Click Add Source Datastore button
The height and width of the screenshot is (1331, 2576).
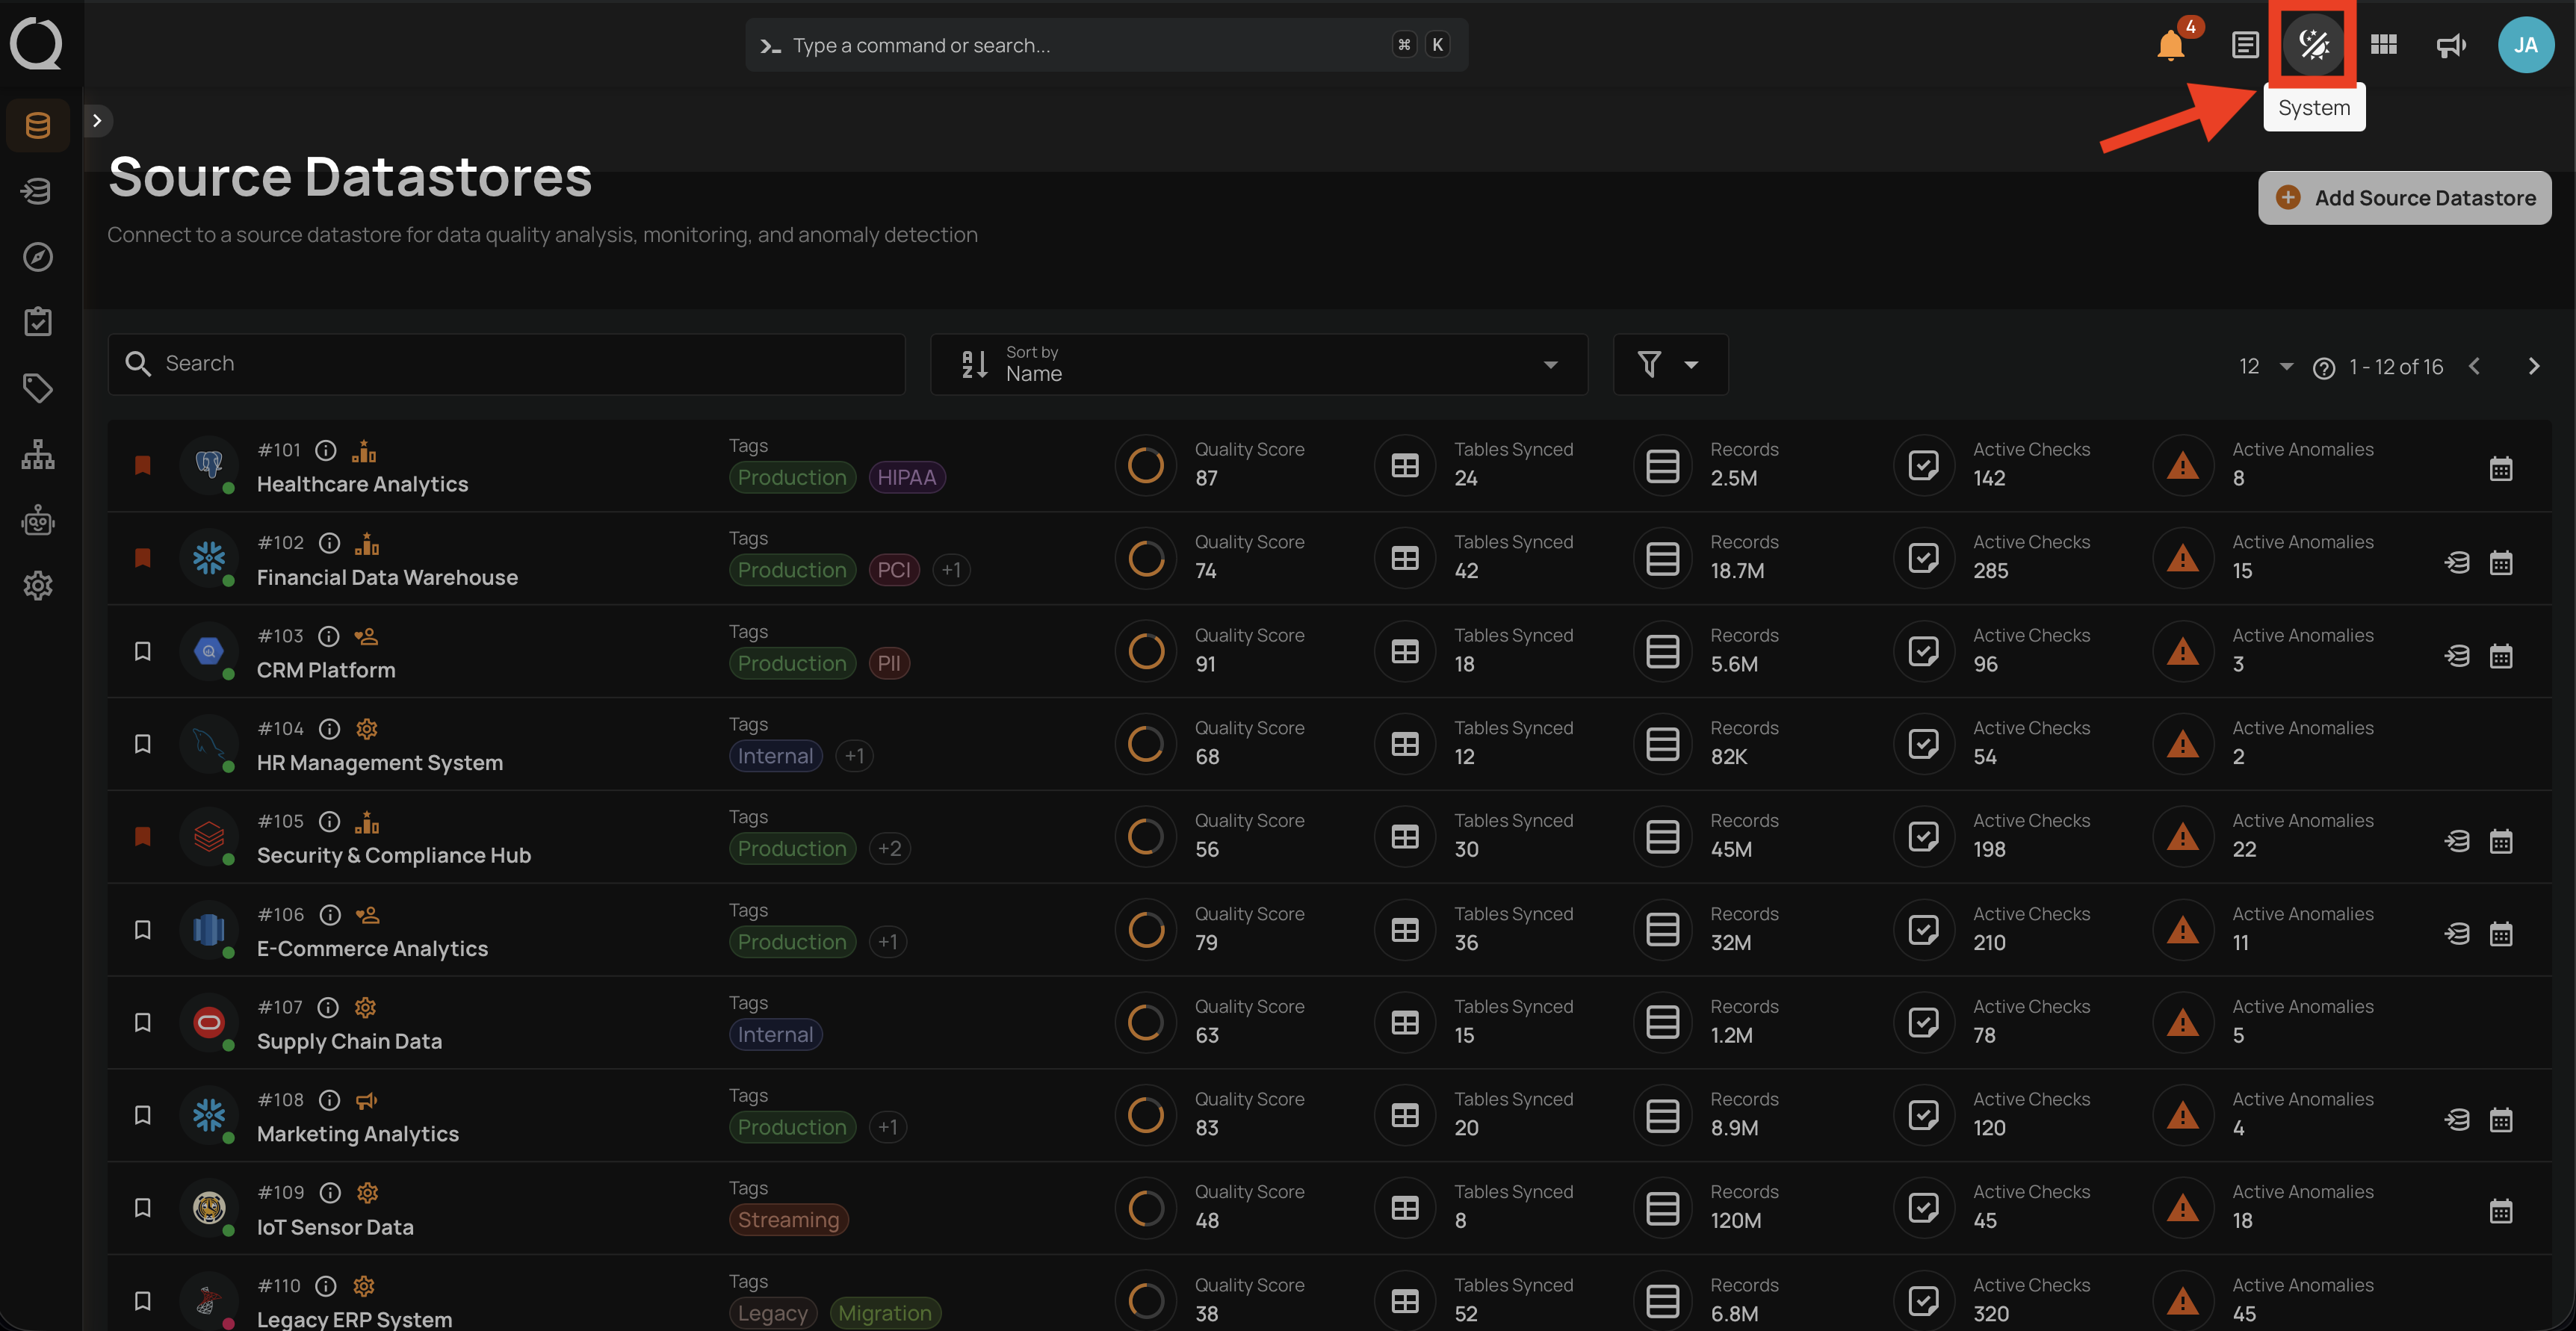2404,198
